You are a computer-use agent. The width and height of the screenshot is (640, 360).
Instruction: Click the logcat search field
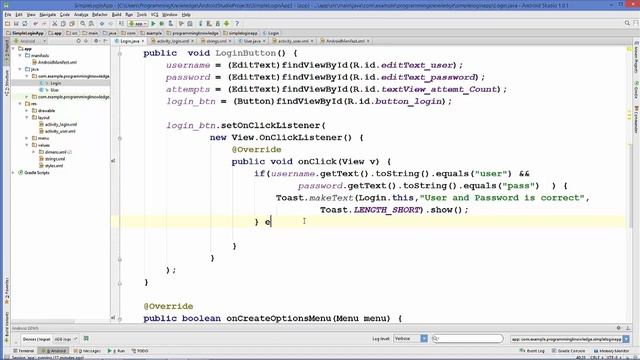pos(468,338)
